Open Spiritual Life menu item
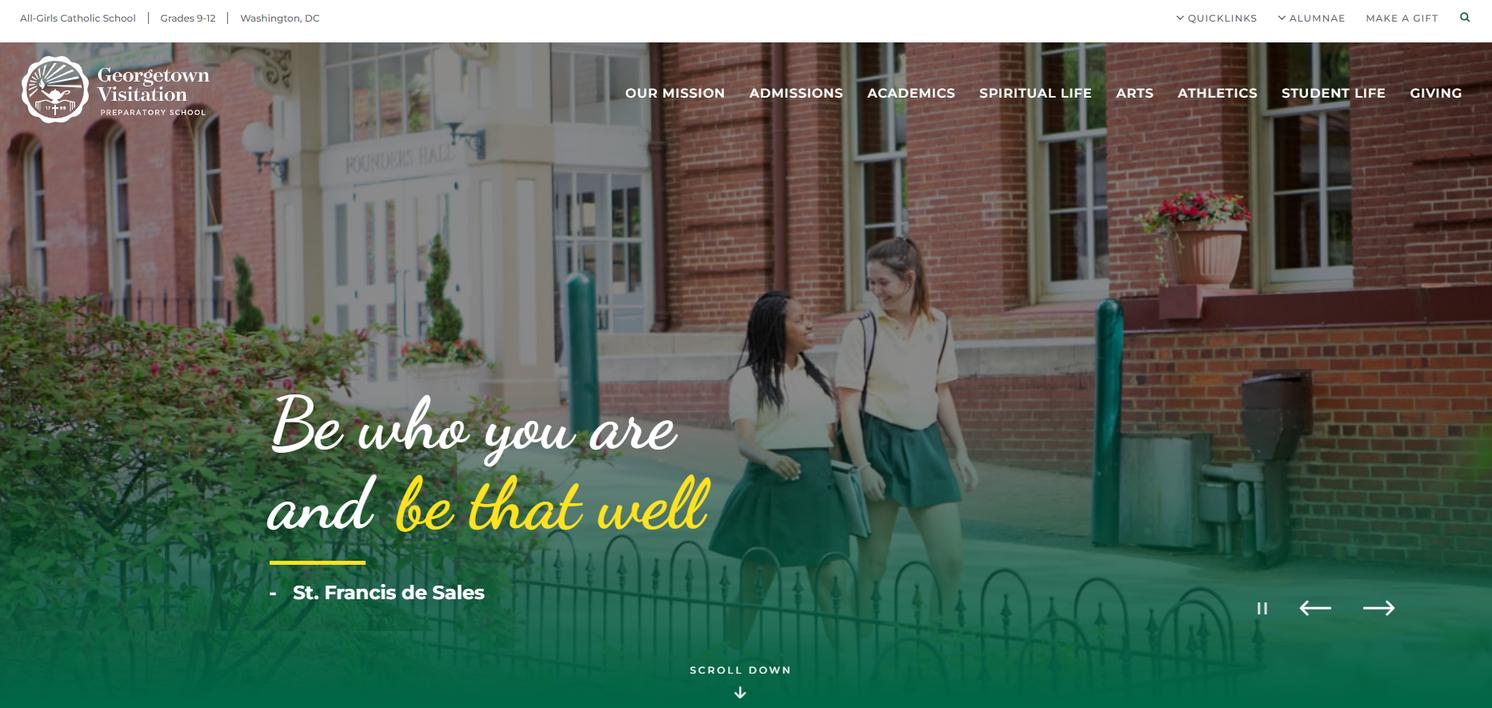 tap(1035, 93)
